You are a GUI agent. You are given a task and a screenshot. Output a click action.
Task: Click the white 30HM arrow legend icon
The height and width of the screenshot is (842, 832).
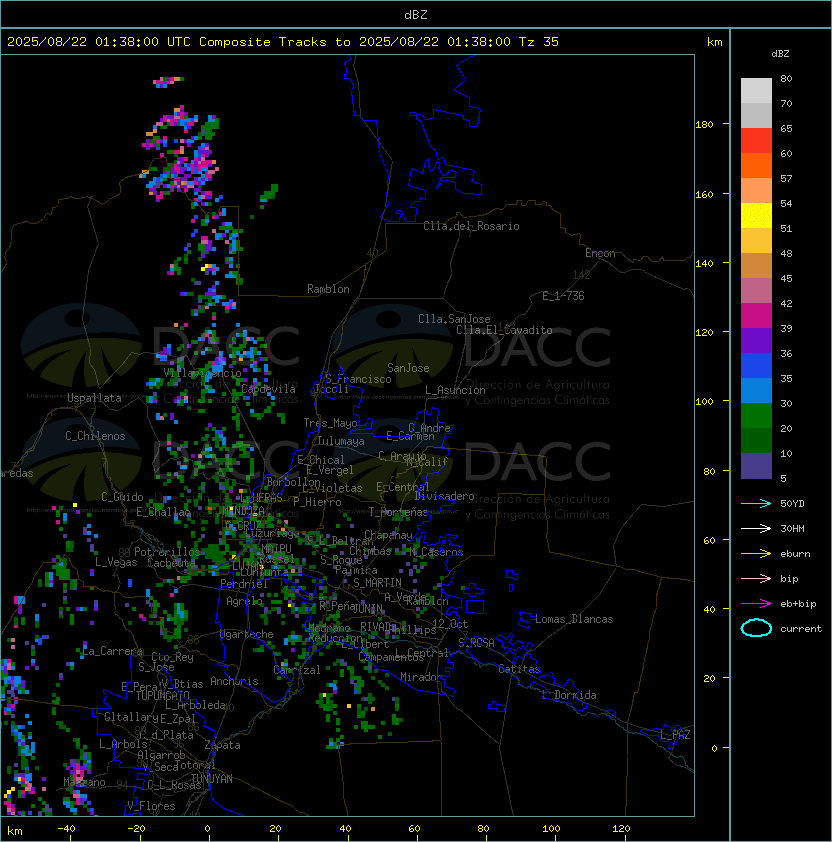coord(756,528)
